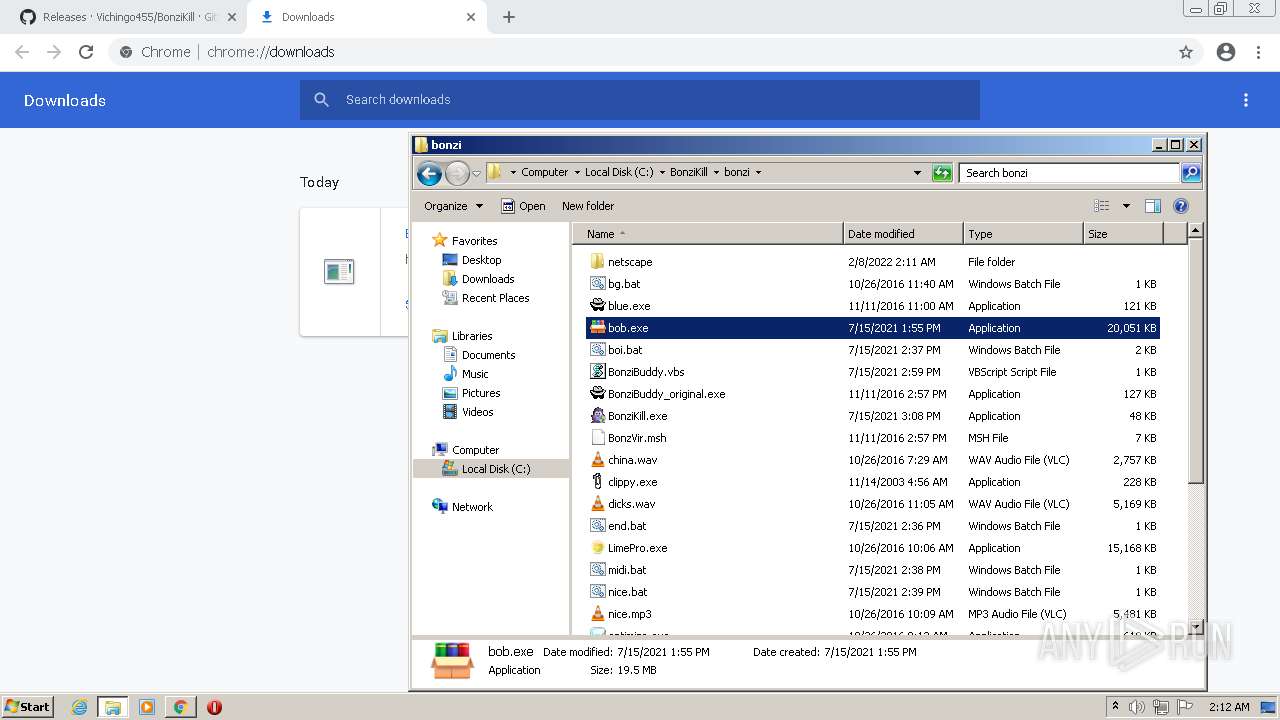The height and width of the screenshot is (720, 1280).
Task: Select Desktop in Favorites
Action: pos(481,260)
